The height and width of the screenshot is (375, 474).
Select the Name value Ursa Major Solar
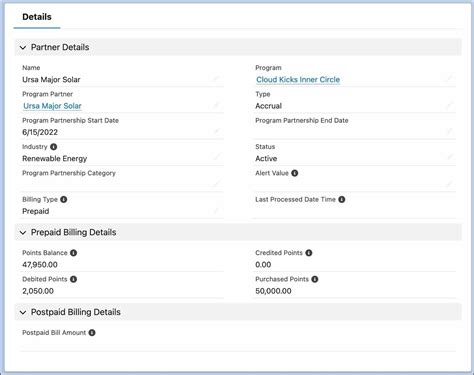pyautogui.click(x=51, y=80)
